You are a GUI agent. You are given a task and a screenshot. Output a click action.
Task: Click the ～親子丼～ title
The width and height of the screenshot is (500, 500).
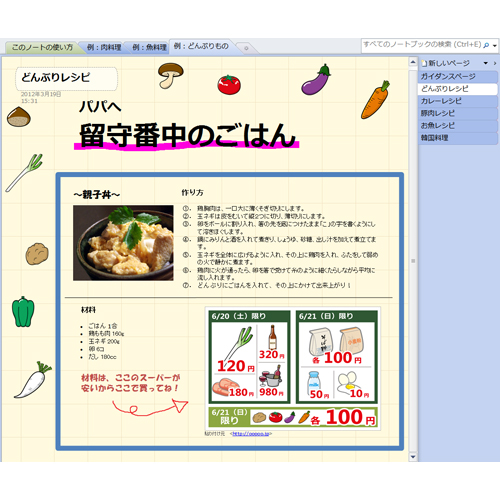coord(97,195)
